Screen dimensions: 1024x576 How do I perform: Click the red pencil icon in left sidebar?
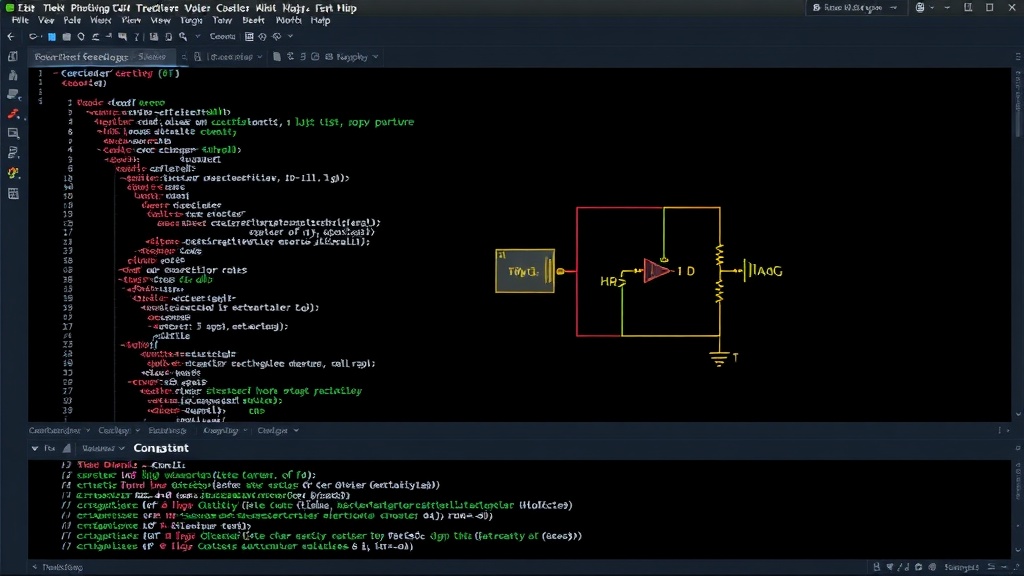click(13, 114)
